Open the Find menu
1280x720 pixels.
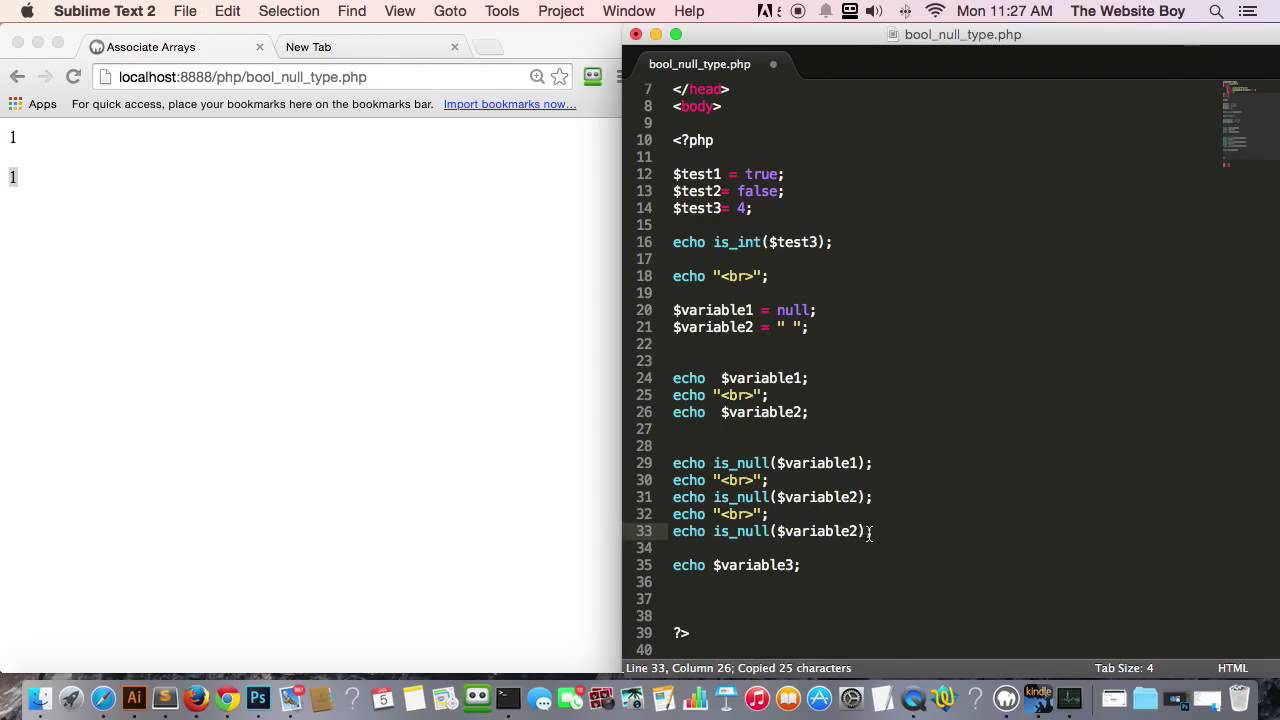coord(352,11)
